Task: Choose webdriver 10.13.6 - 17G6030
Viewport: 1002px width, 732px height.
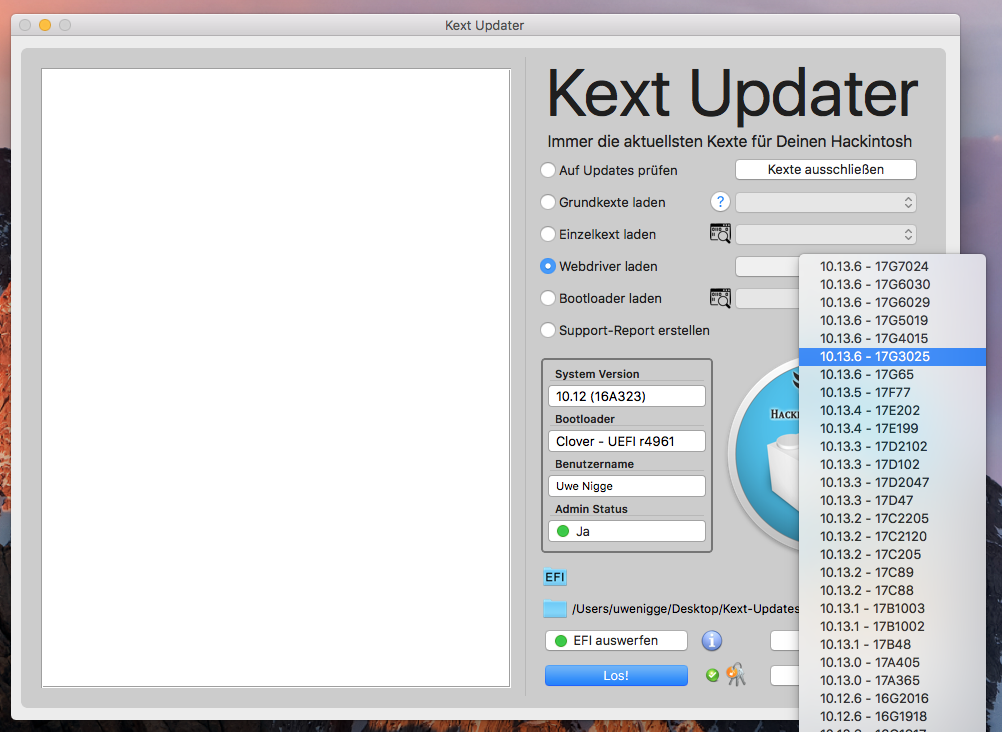Action: point(892,284)
